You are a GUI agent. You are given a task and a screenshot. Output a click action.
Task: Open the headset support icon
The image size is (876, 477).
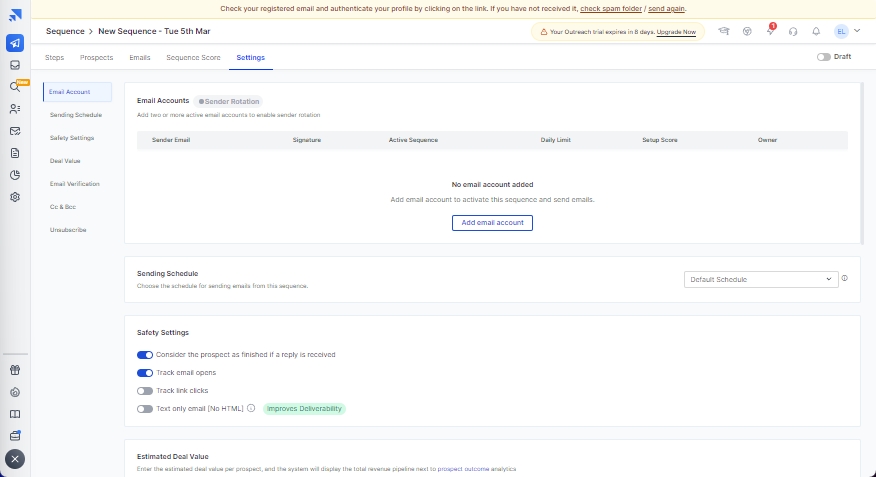[793, 32]
